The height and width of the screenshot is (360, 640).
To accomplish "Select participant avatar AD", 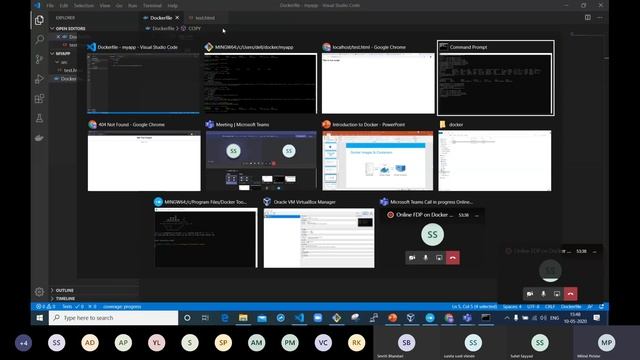I will (x=90, y=343).
